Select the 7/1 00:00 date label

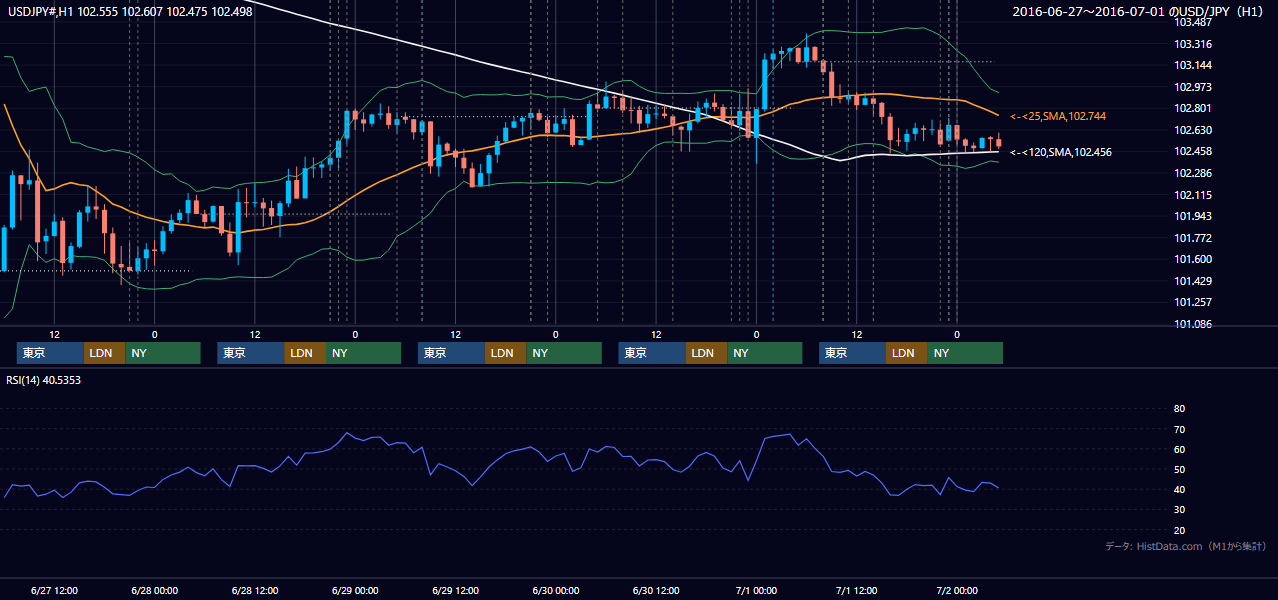click(757, 590)
